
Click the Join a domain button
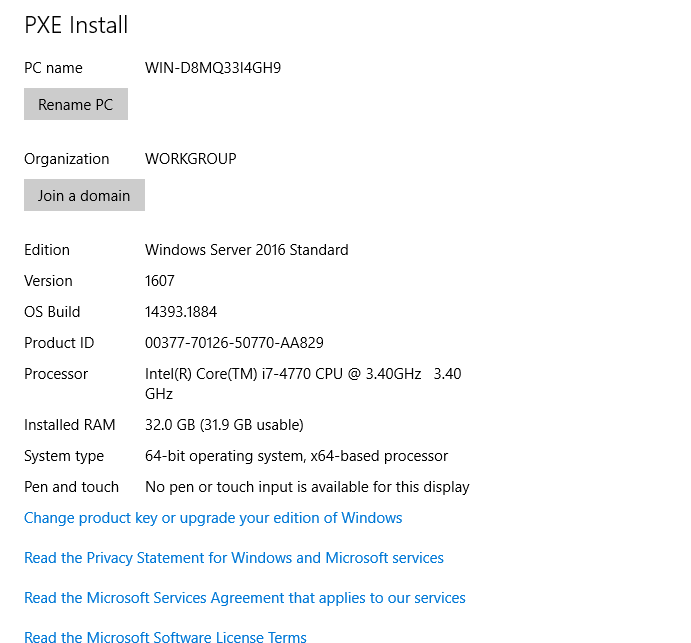point(84,195)
